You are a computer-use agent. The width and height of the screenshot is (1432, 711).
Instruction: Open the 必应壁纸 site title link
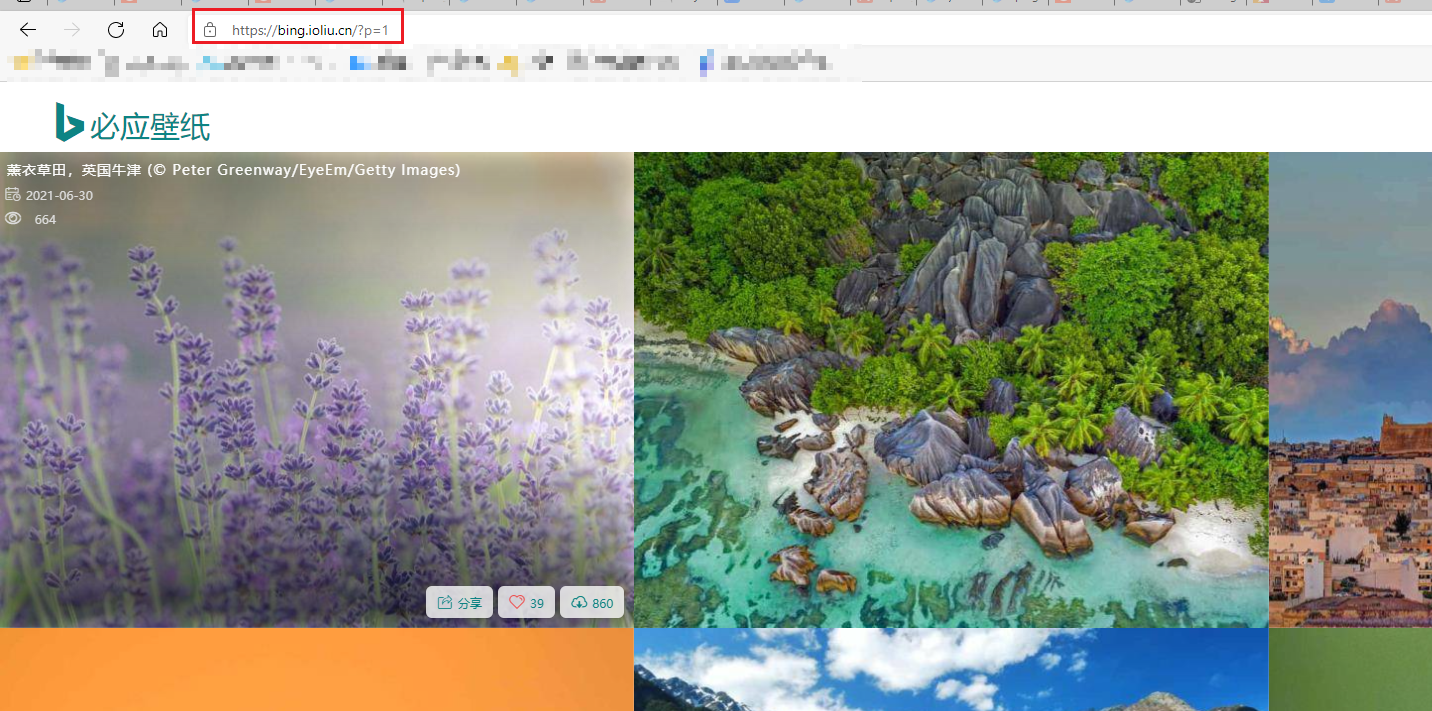[150, 126]
